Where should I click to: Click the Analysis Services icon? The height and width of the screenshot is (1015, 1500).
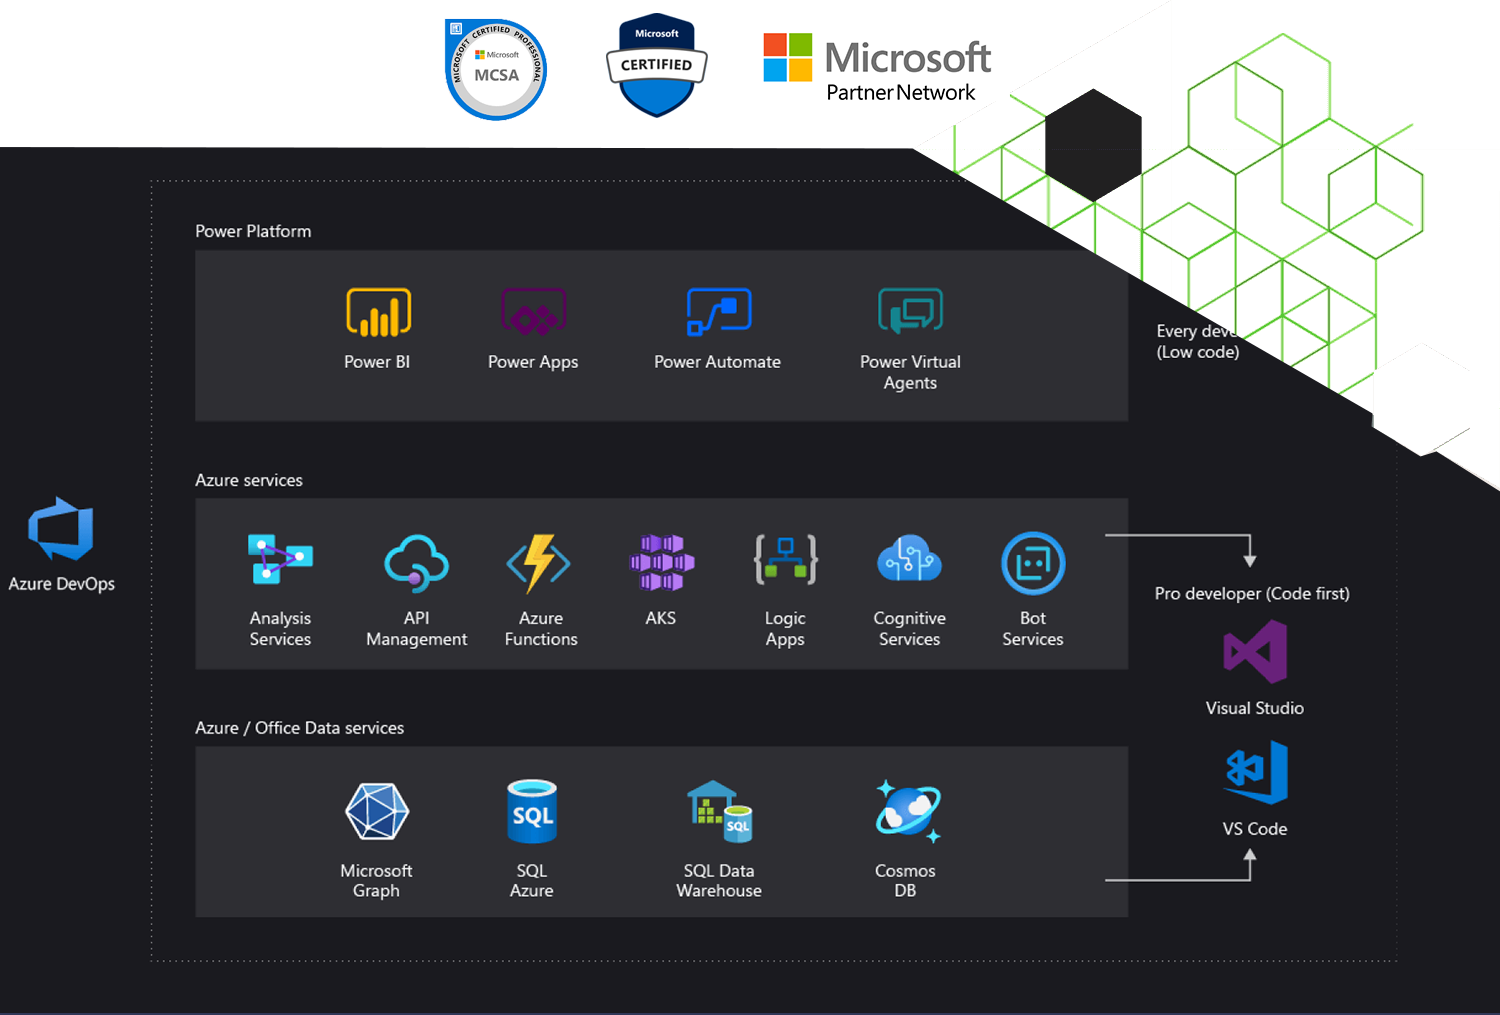click(280, 559)
